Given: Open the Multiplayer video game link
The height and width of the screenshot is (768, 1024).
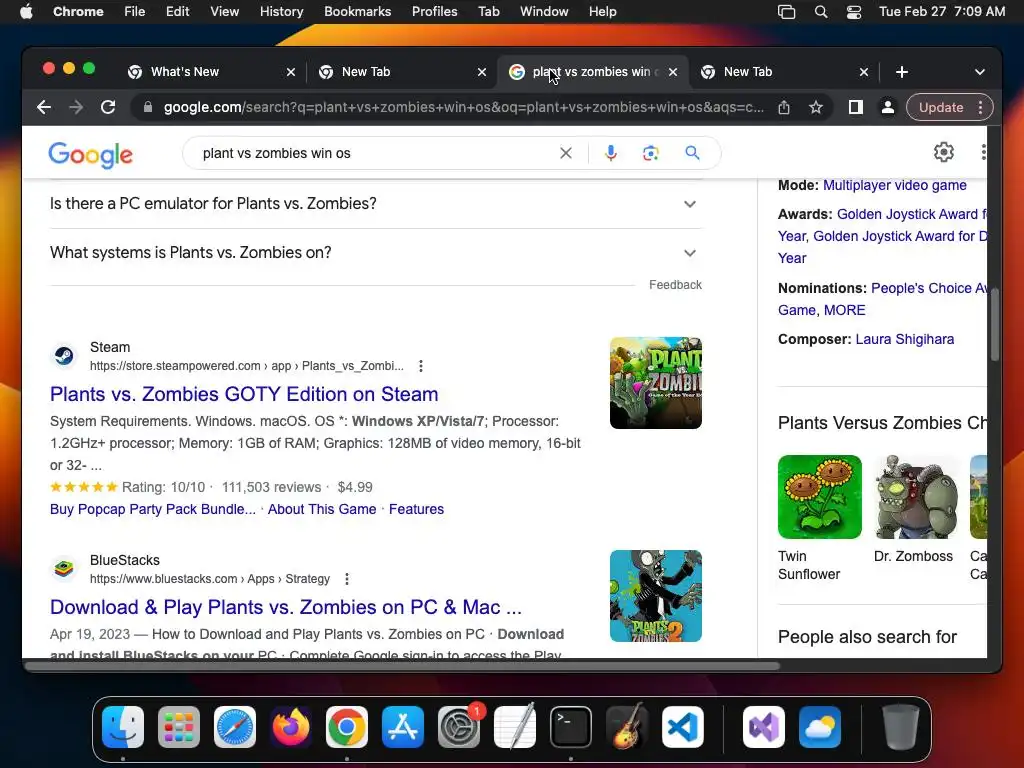Looking at the screenshot, I should (x=895, y=185).
